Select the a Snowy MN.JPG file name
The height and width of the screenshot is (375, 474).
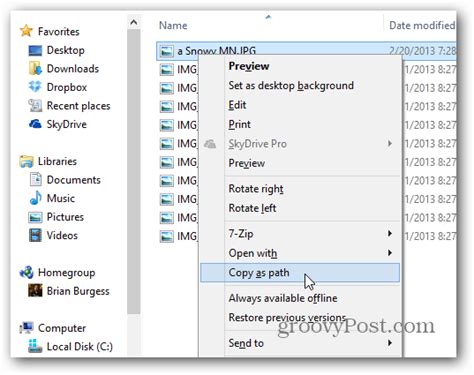click(216, 51)
